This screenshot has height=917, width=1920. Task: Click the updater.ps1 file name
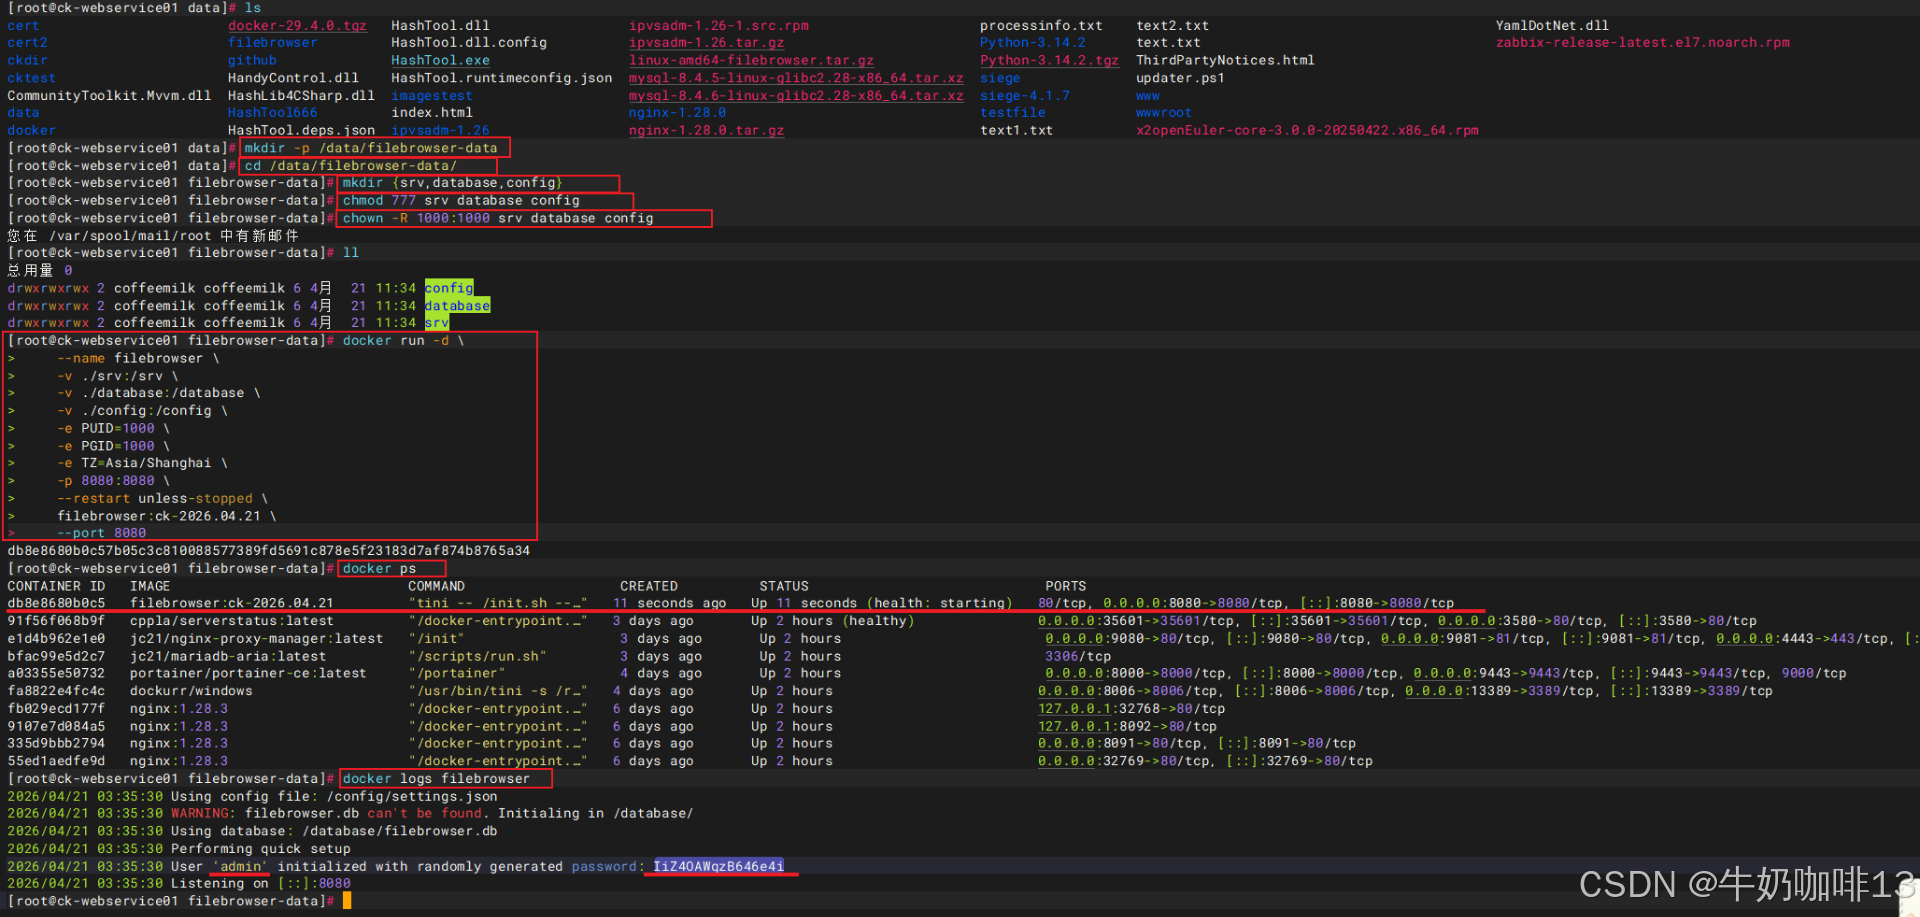1180,77
